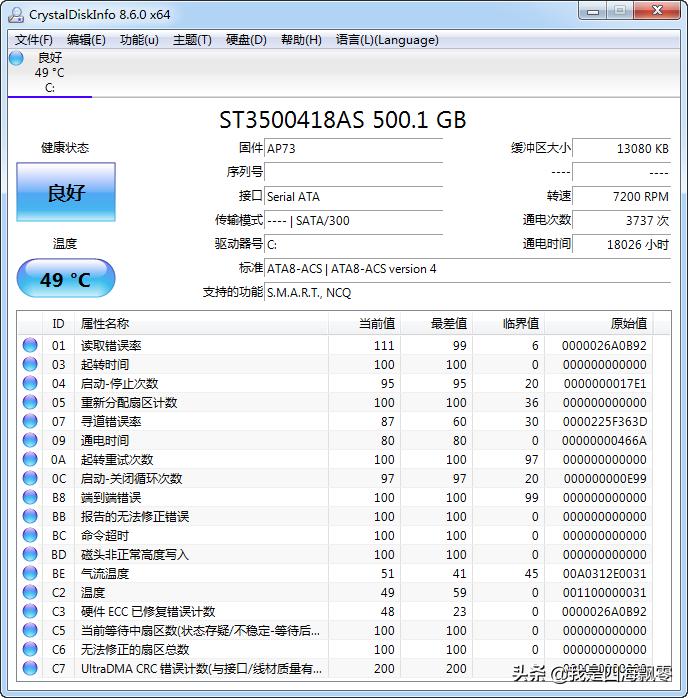The height and width of the screenshot is (698, 688).
Task: Click status orb for 04 启动-停止次数
Action: (30, 383)
